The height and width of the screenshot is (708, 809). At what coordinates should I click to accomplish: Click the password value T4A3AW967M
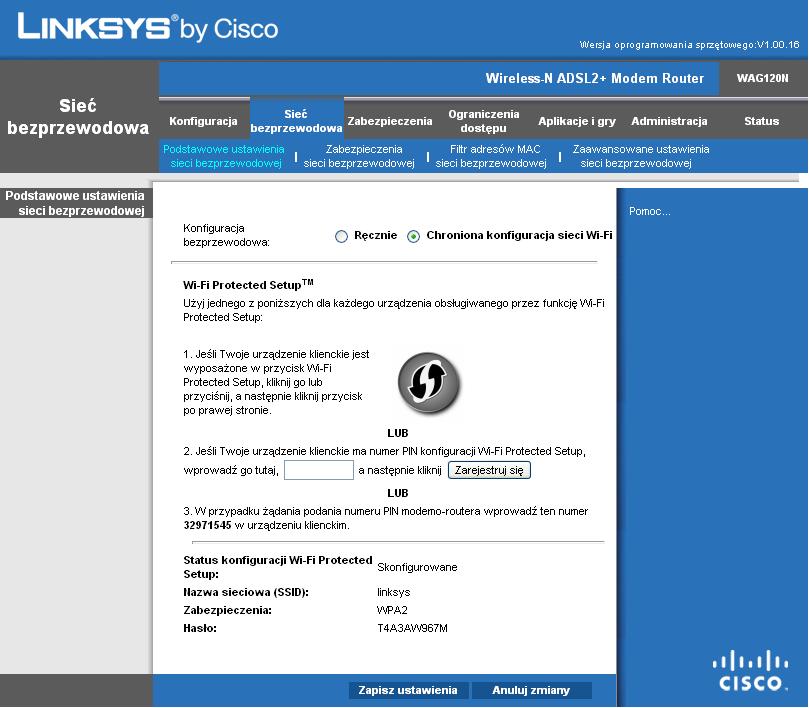point(412,628)
